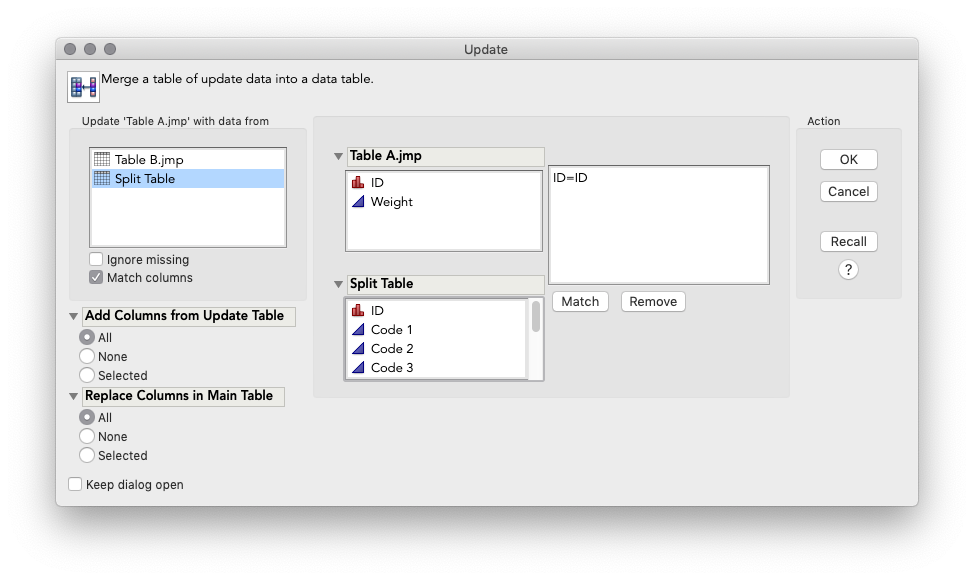This screenshot has width=974, height=580.
Task: Choose Selected under Replace Columns in Main Table
Action: point(87,455)
